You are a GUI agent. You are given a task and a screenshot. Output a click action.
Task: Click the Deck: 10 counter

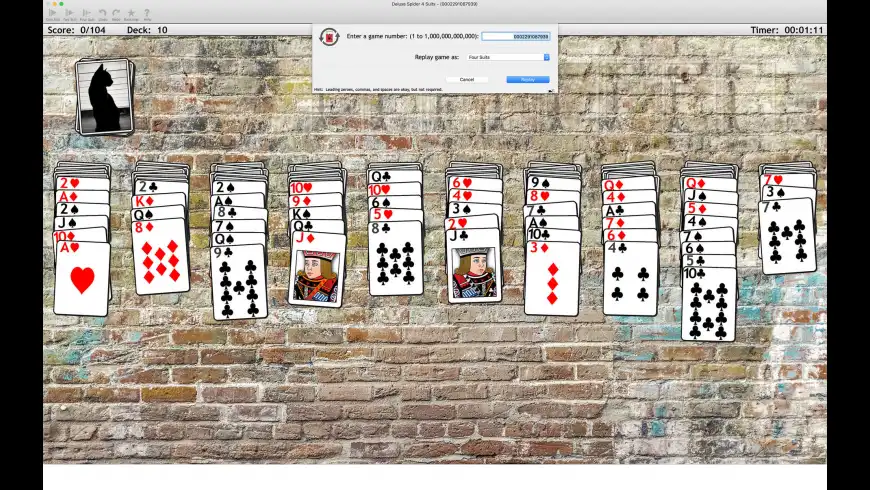(x=147, y=30)
